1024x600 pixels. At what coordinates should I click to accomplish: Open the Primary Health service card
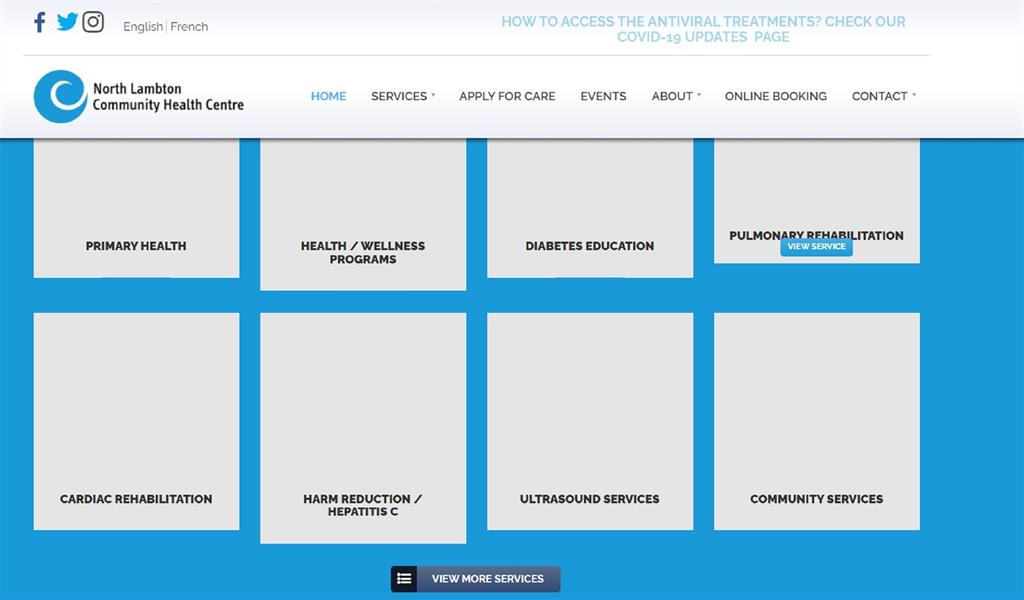(136, 208)
